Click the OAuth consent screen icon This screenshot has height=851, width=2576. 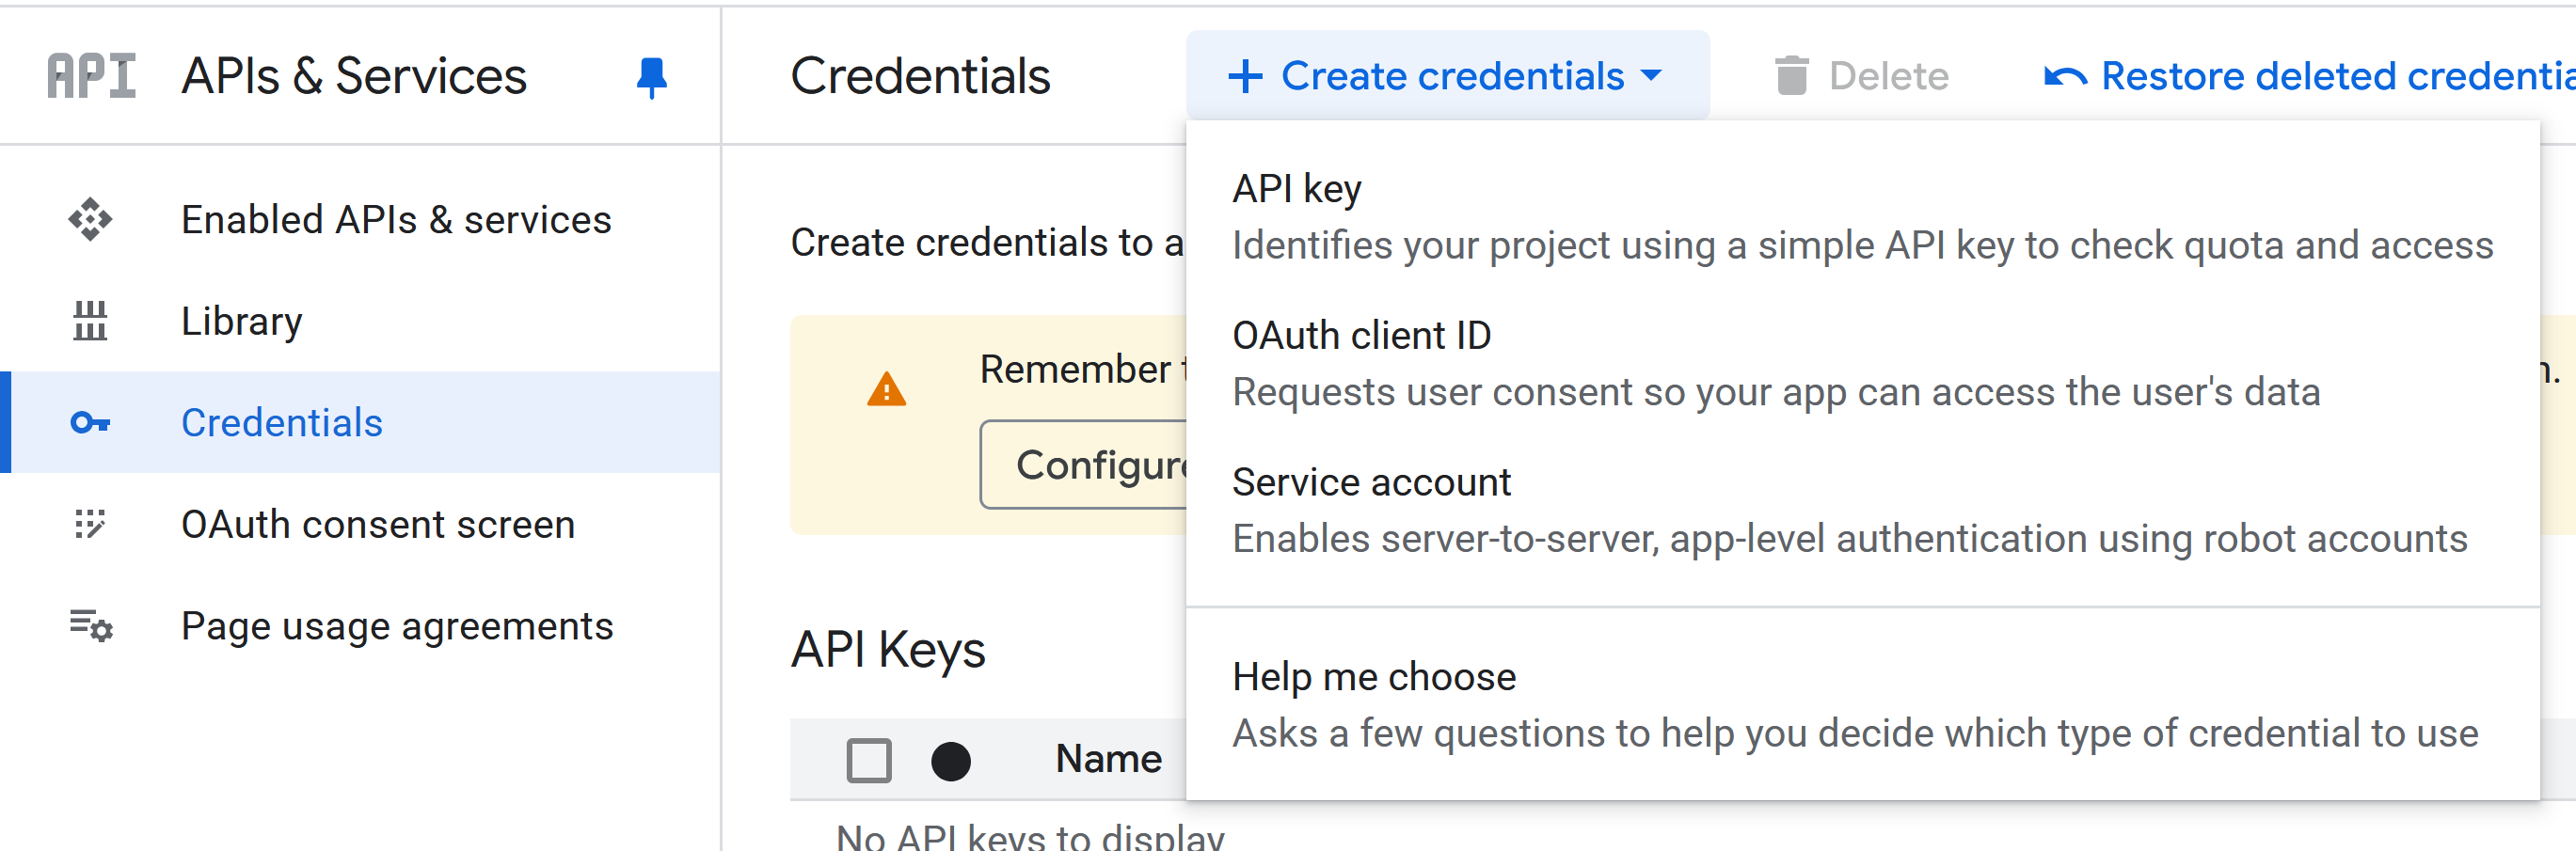click(x=90, y=524)
